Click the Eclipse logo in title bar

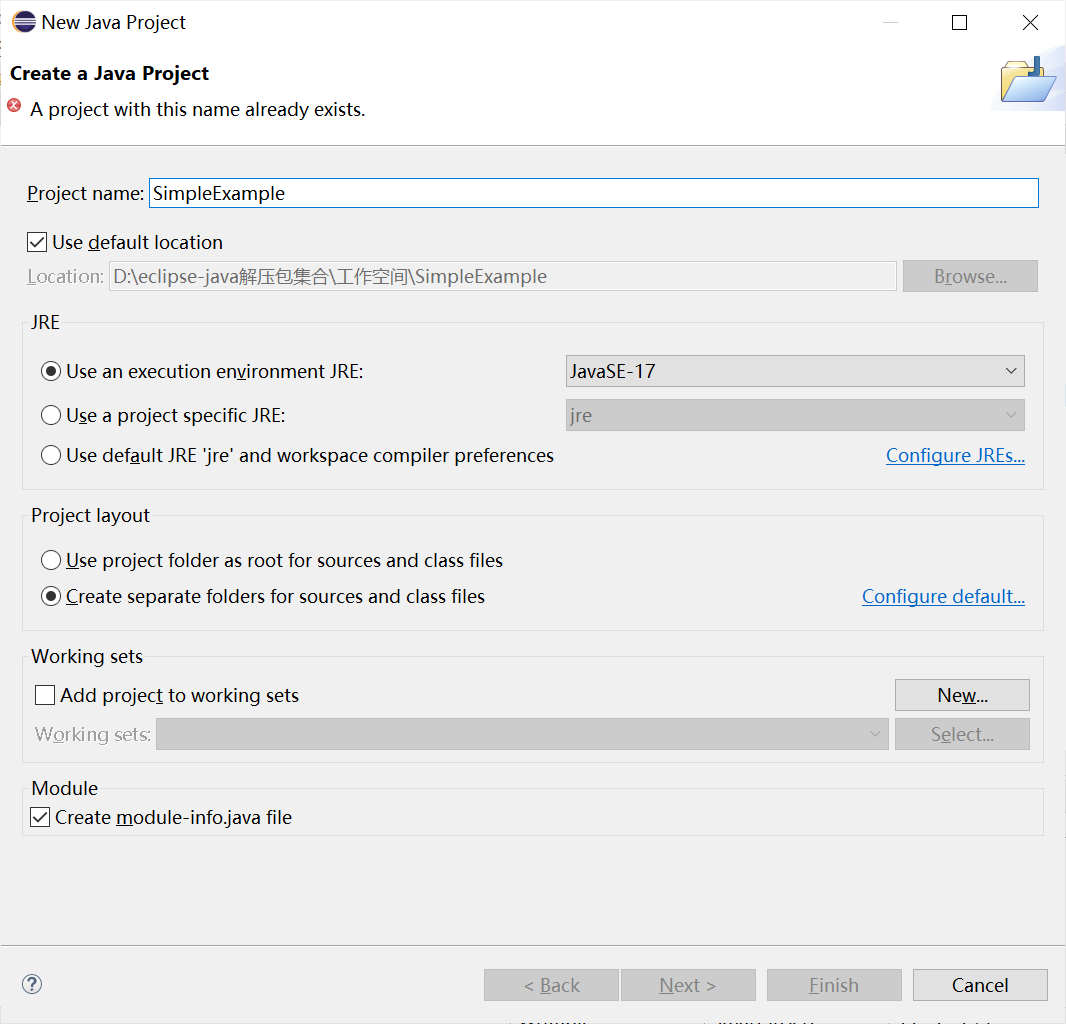(23, 22)
